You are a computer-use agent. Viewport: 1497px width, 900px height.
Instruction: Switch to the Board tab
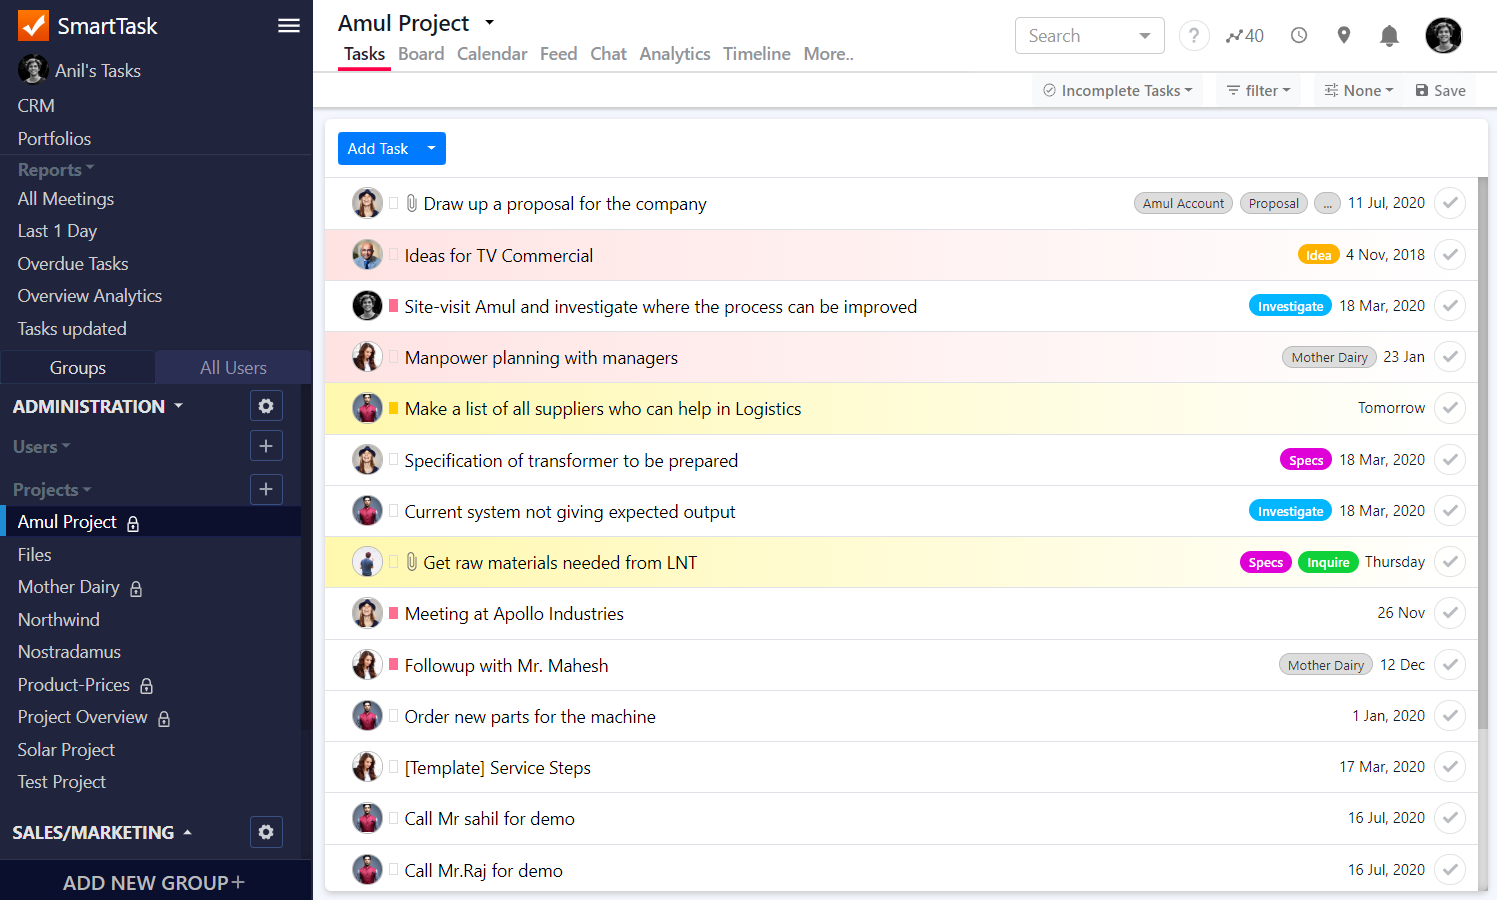[421, 54]
